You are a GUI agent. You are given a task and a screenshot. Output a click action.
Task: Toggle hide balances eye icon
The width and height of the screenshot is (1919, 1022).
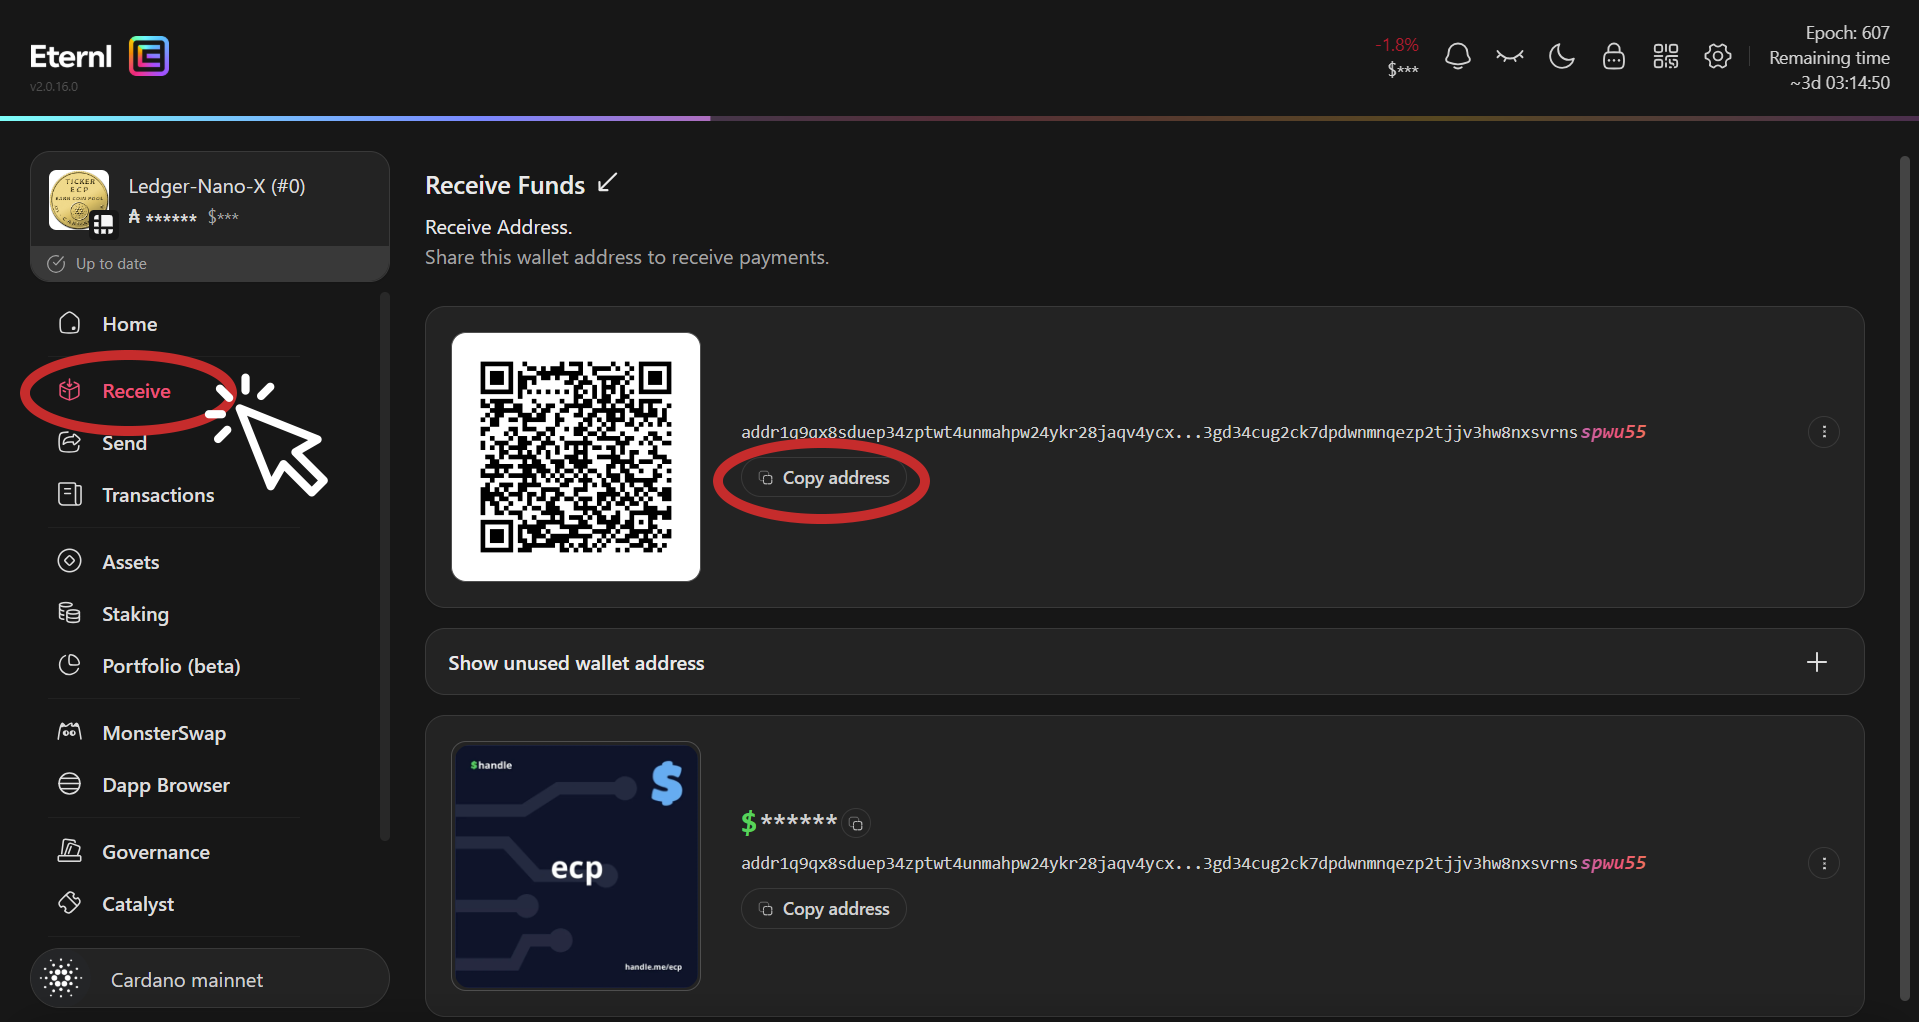pos(1509,57)
